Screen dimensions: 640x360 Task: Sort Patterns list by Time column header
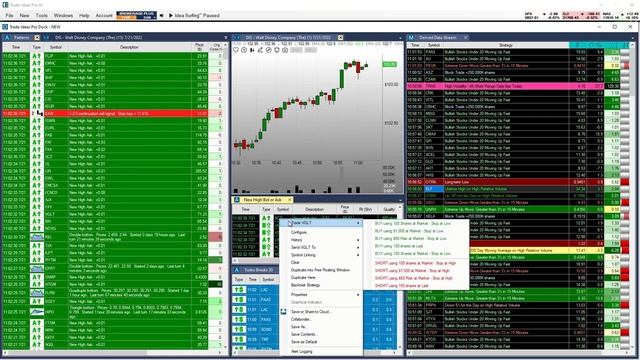click(x=16, y=47)
